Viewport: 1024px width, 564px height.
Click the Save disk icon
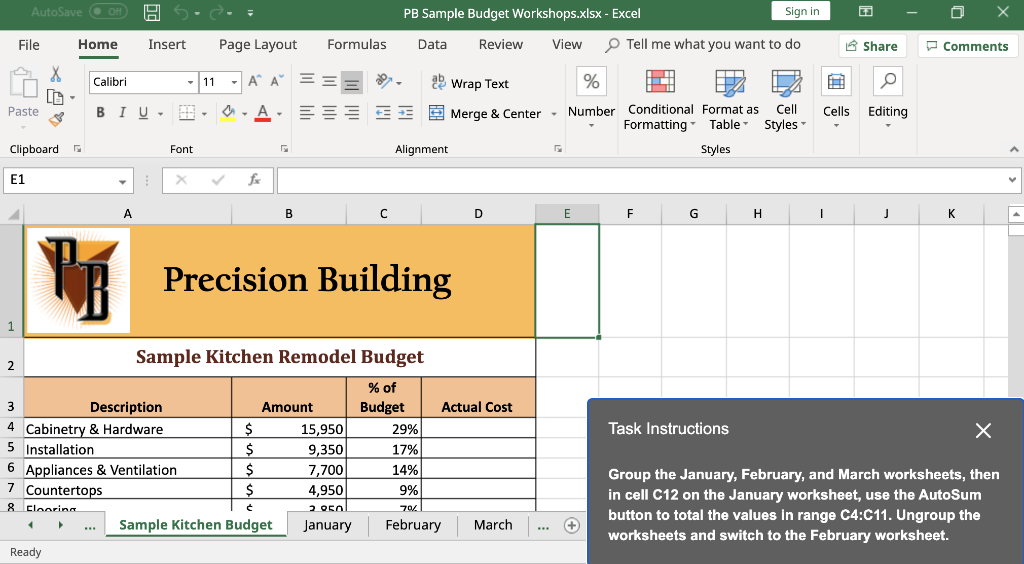point(152,12)
